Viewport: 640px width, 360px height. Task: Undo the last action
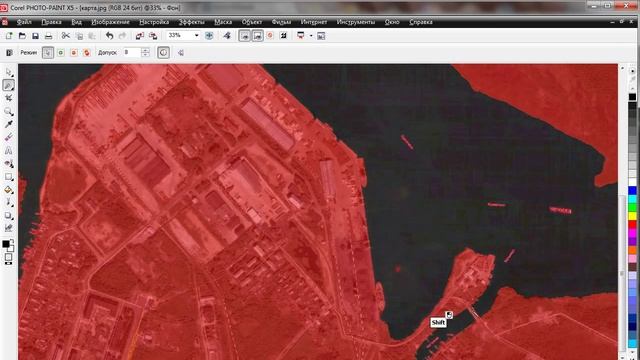click(109, 36)
